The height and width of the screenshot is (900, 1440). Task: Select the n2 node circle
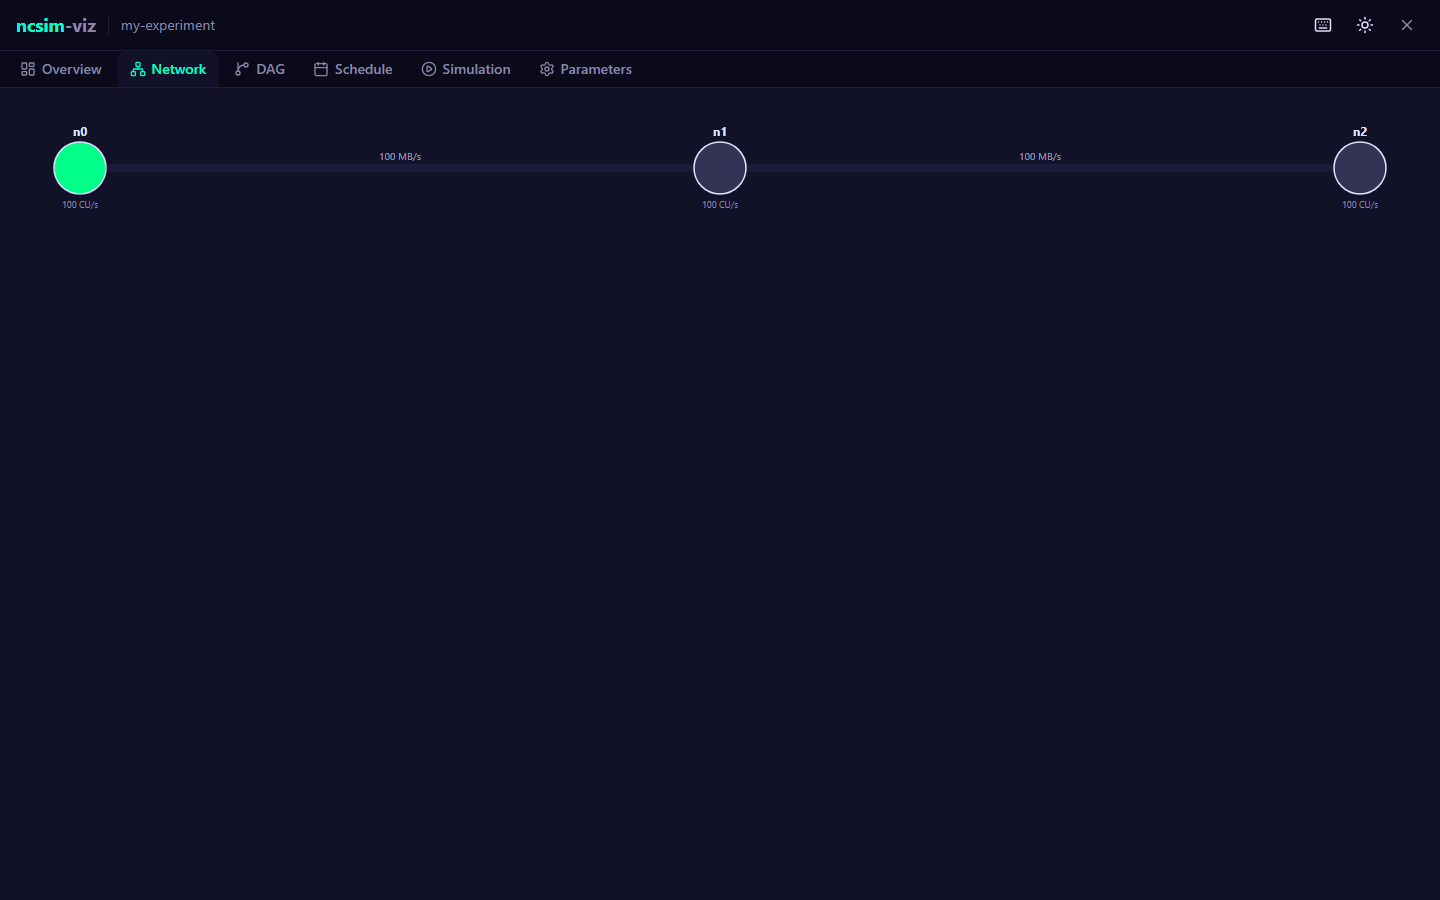pos(1360,168)
